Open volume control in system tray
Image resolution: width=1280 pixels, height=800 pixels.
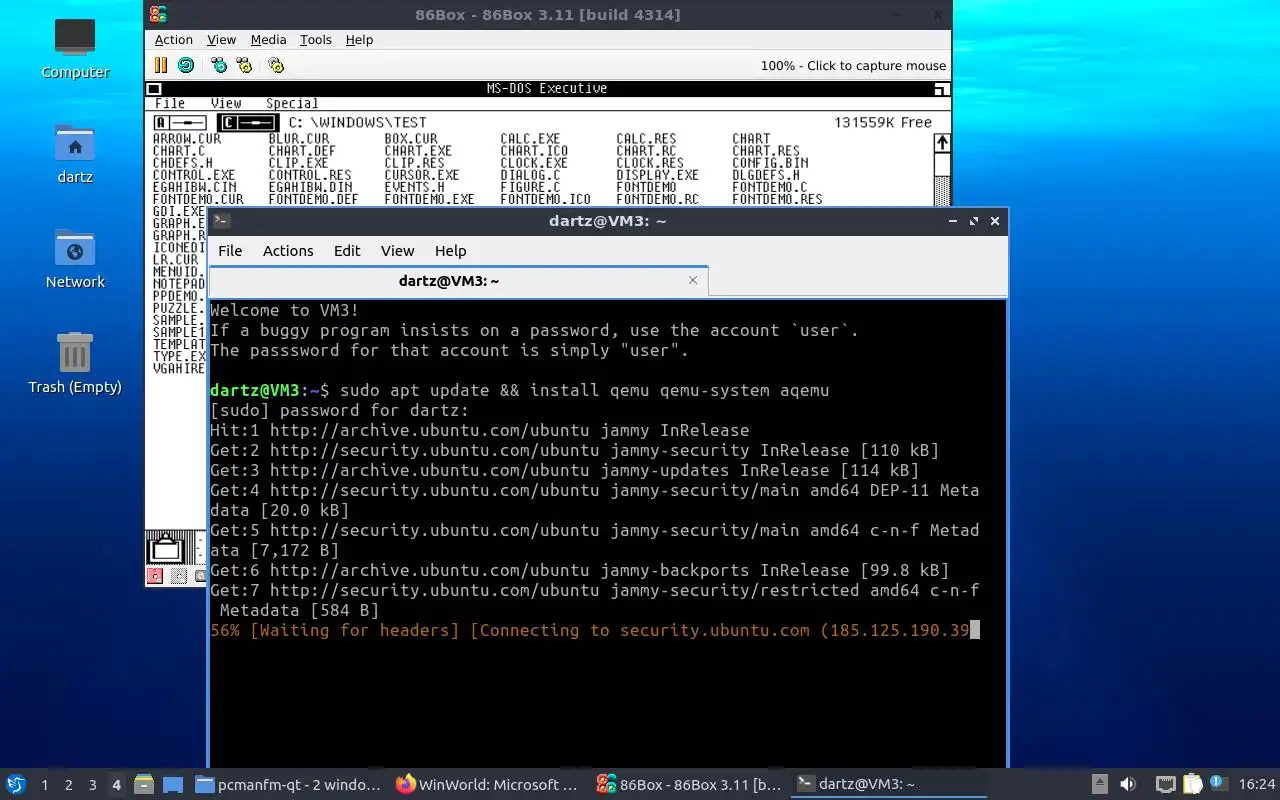pyautogui.click(x=1128, y=784)
